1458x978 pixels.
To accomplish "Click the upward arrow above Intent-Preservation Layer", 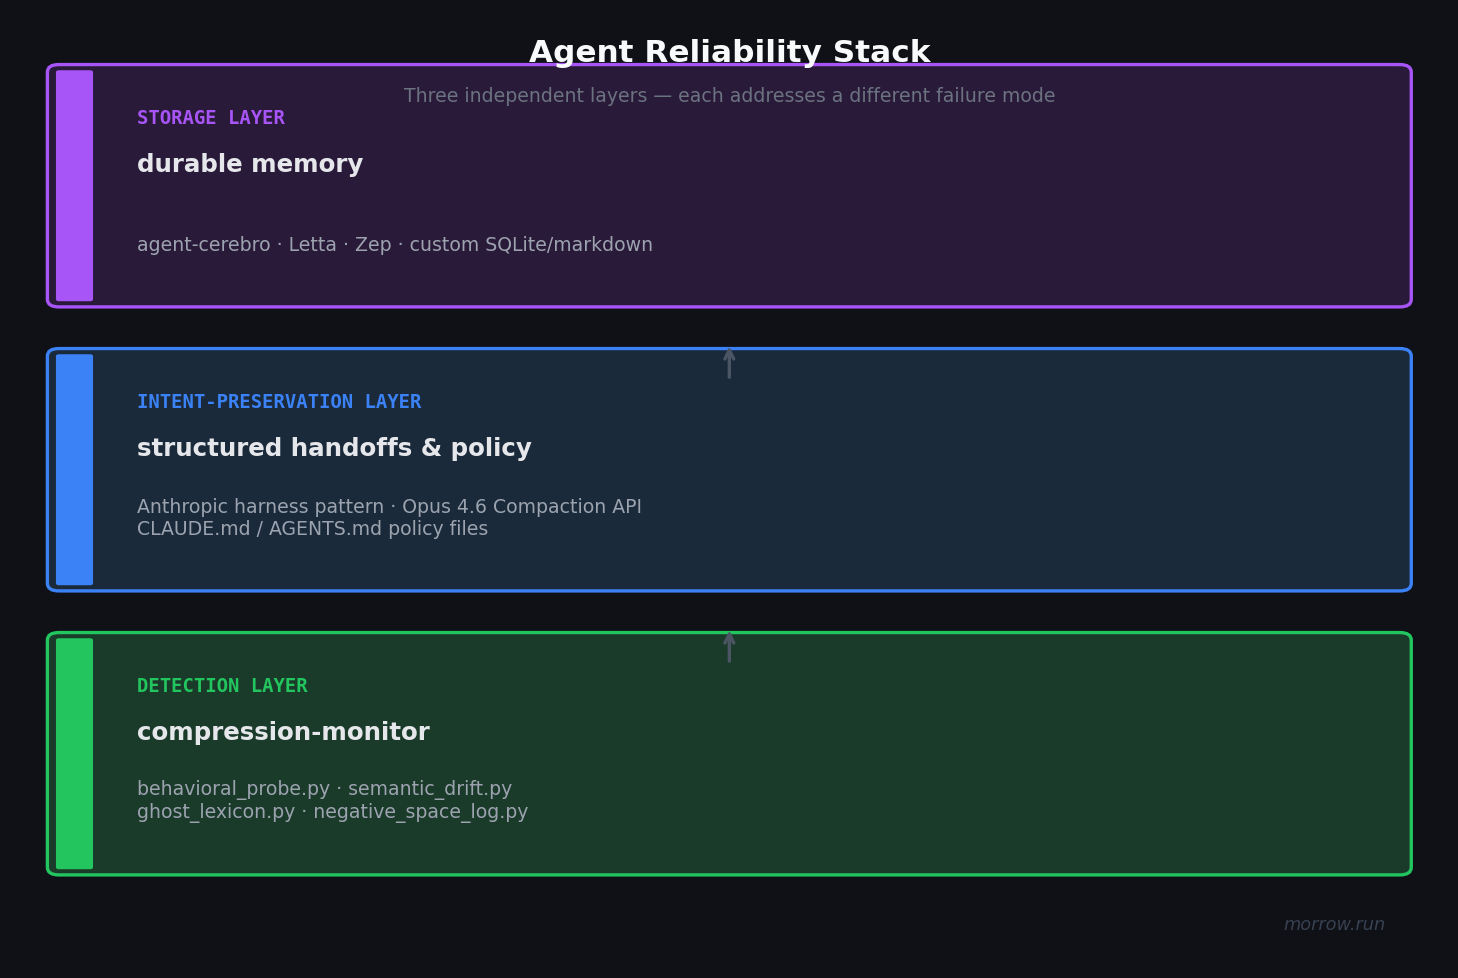I will 729,364.
